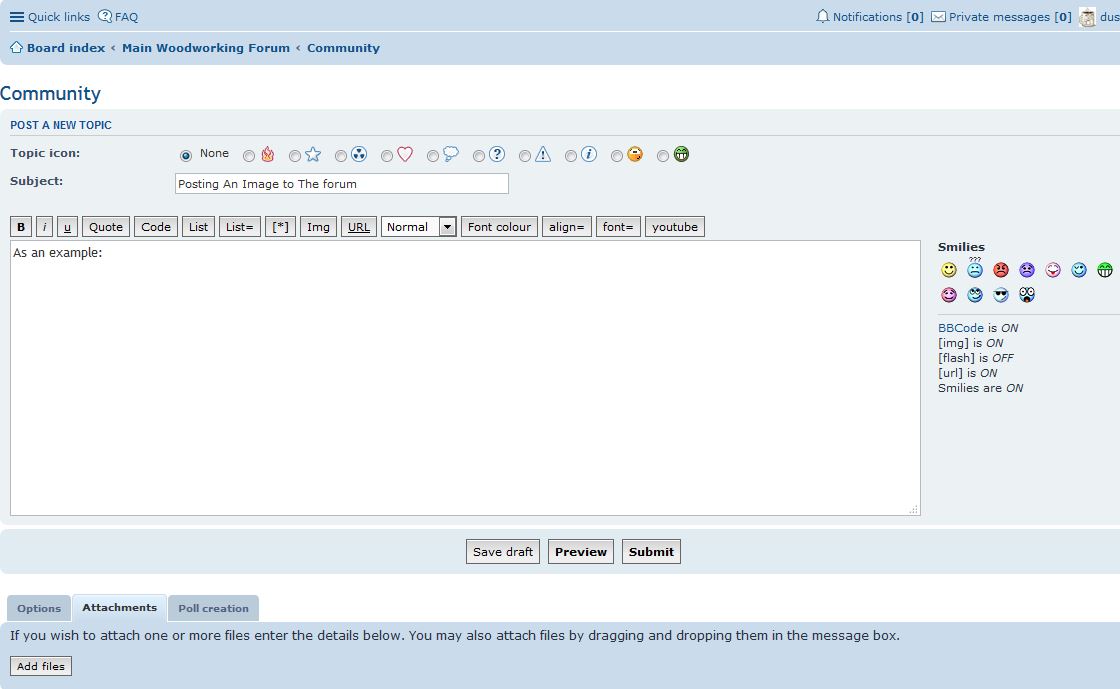
Task: Select the radio button beside the question mark icon
Action: pyautogui.click(x=479, y=156)
